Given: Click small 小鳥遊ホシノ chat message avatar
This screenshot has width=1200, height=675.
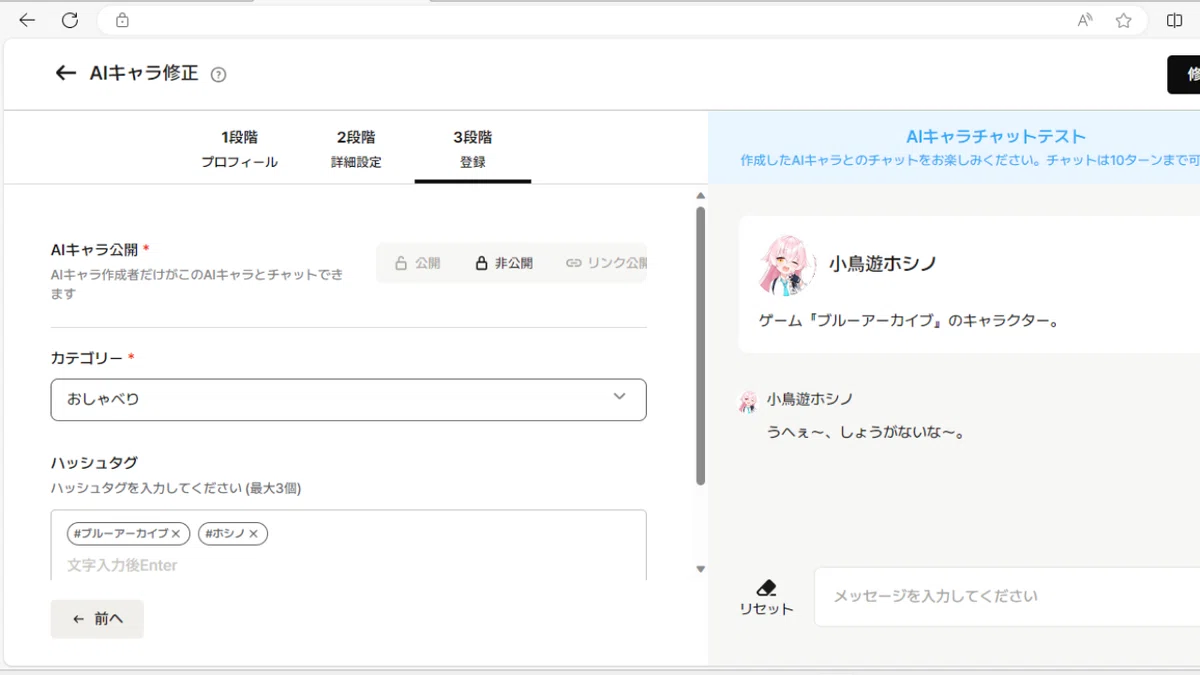Looking at the screenshot, I should [x=748, y=401].
